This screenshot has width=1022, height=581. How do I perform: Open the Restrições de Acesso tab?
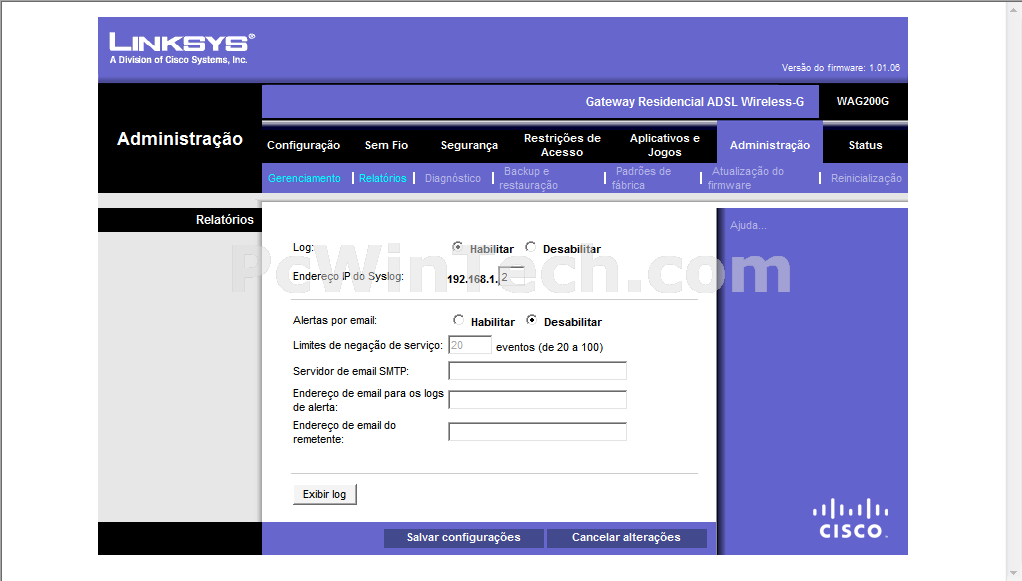[562, 145]
